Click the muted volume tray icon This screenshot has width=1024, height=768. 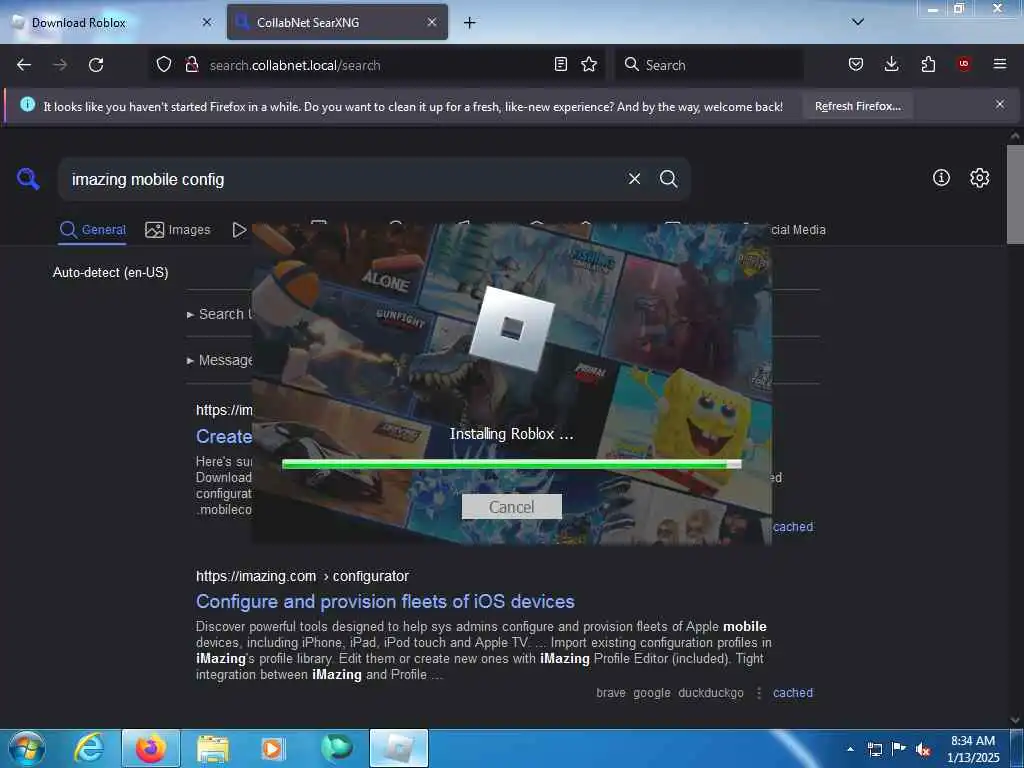(x=923, y=749)
